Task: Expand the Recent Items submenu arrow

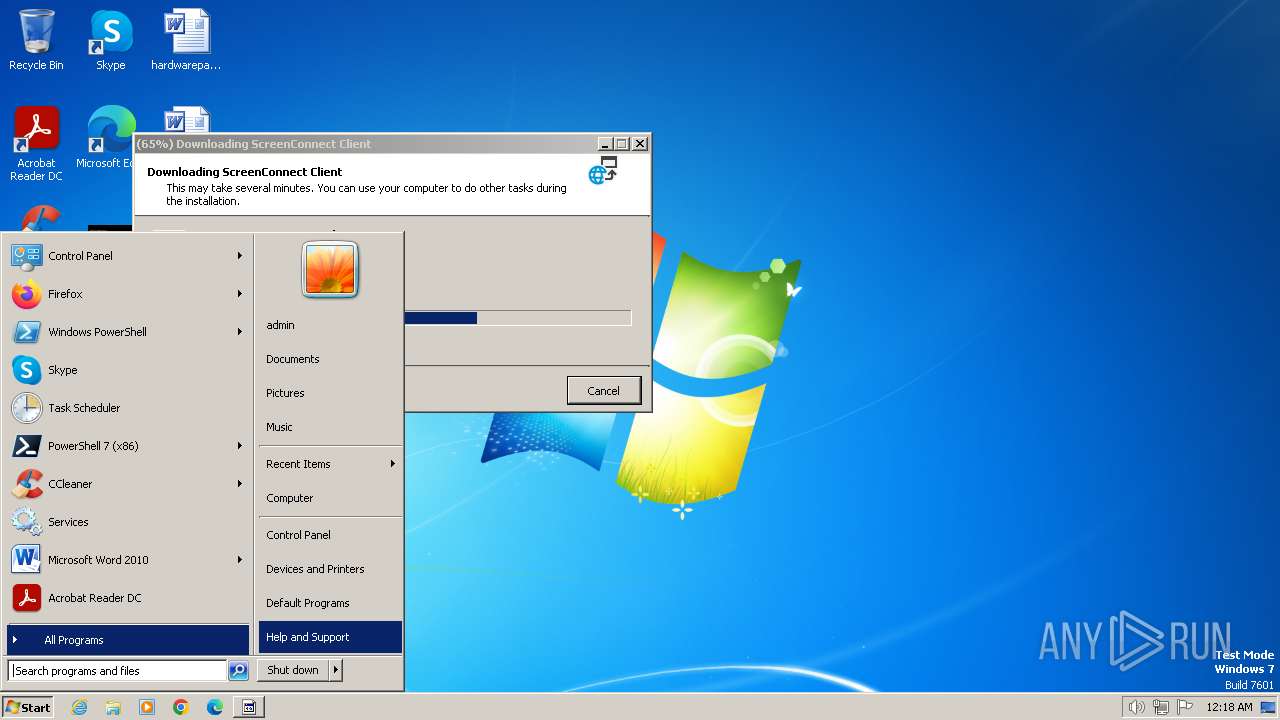Action: tap(393, 464)
